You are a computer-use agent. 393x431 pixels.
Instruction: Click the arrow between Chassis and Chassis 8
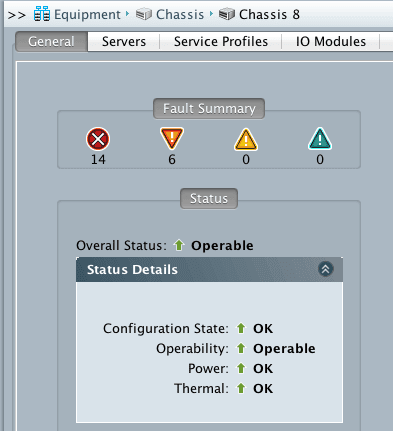tap(211, 14)
